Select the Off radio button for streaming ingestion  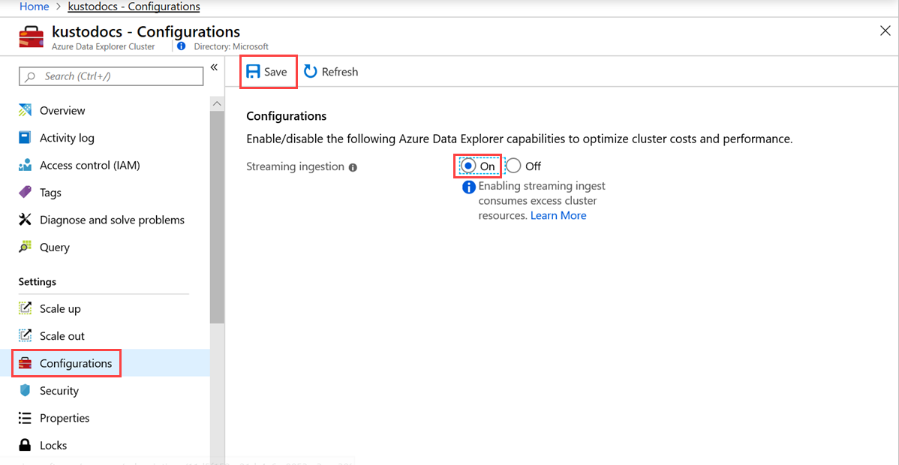click(514, 166)
